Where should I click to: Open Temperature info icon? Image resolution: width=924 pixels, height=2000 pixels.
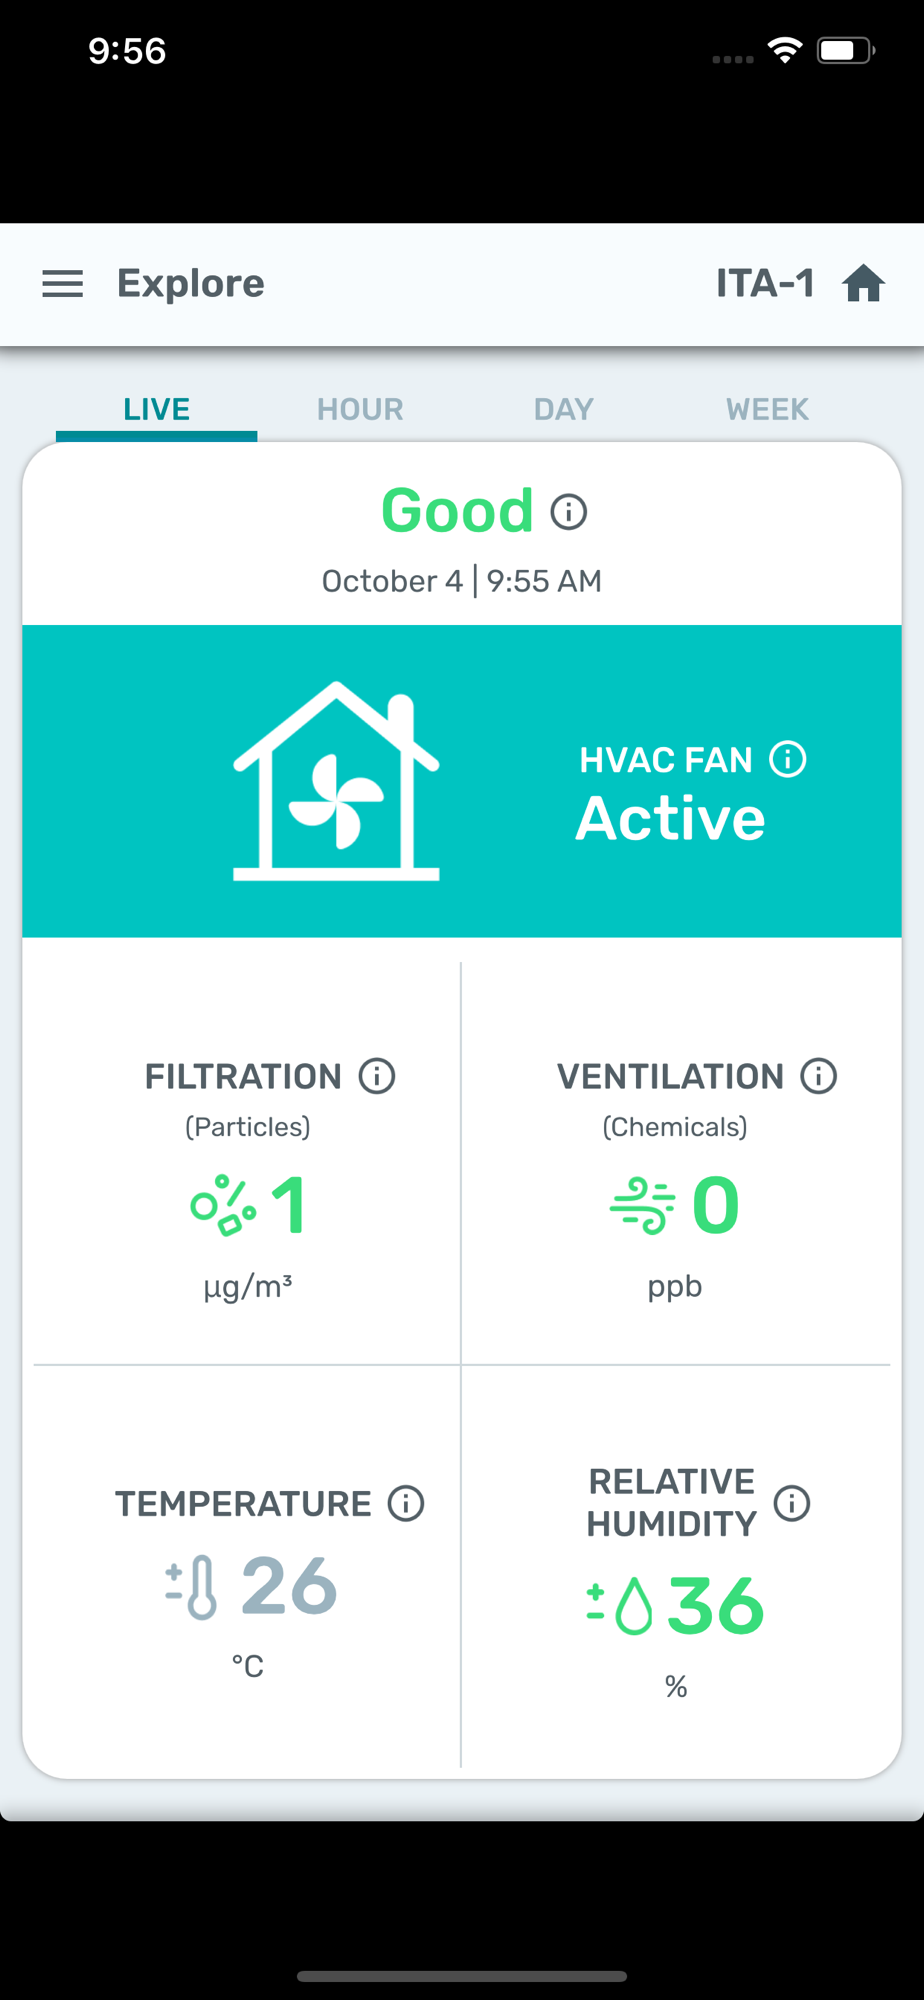(406, 1503)
